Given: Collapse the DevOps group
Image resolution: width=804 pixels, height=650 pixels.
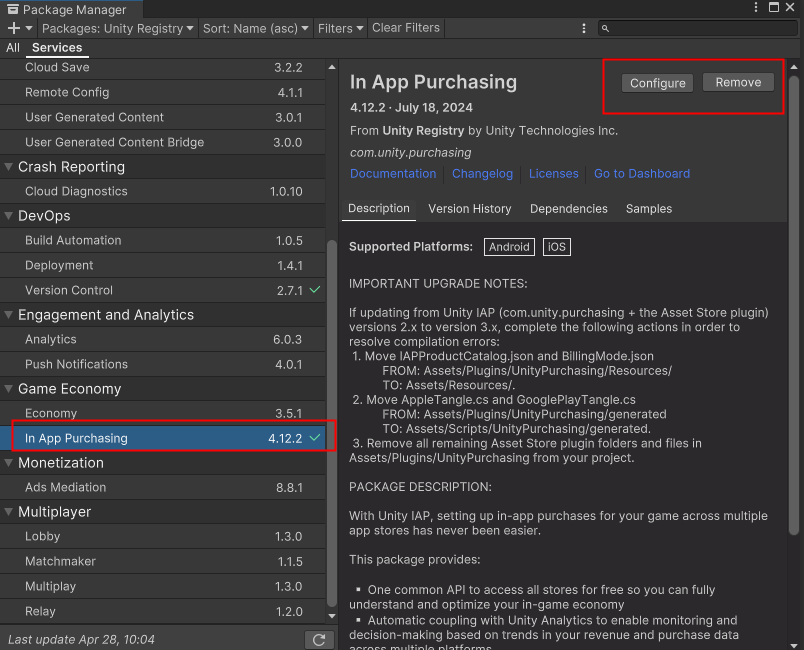Looking at the screenshot, I should click(x=8, y=216).
